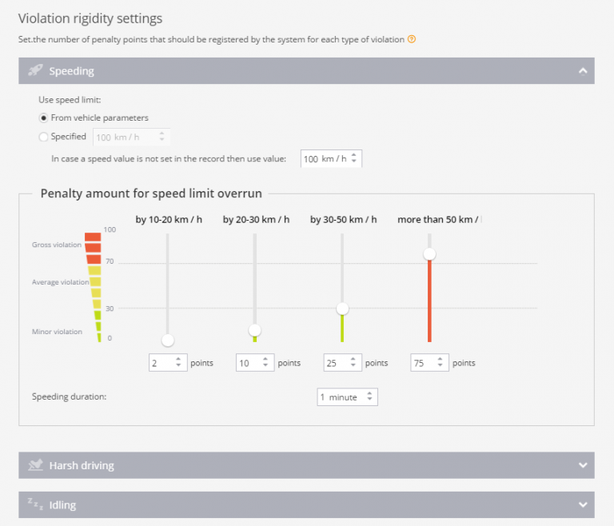
Task: Click the 'by 30-50 km / h' slider handle
Action: click(x=342, y=308)
